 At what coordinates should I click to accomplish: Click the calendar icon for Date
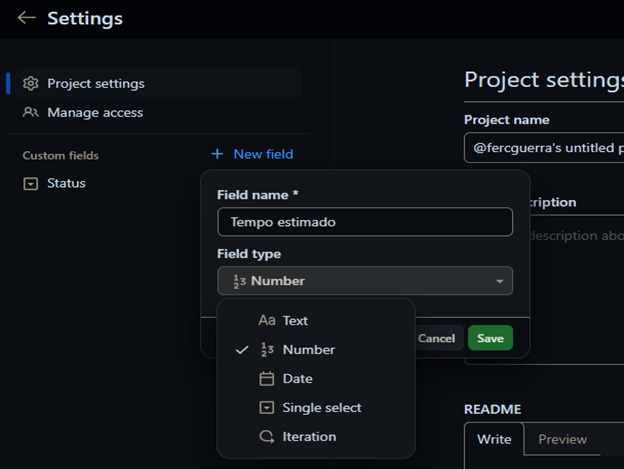coord(266,379)
